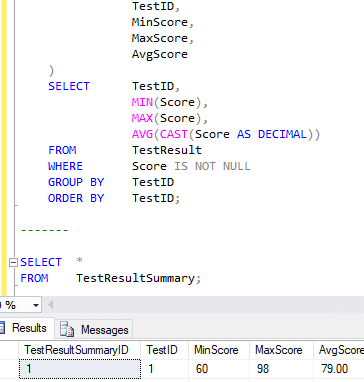Switch to the Results tab
The image size is (364, 382).
27,328
